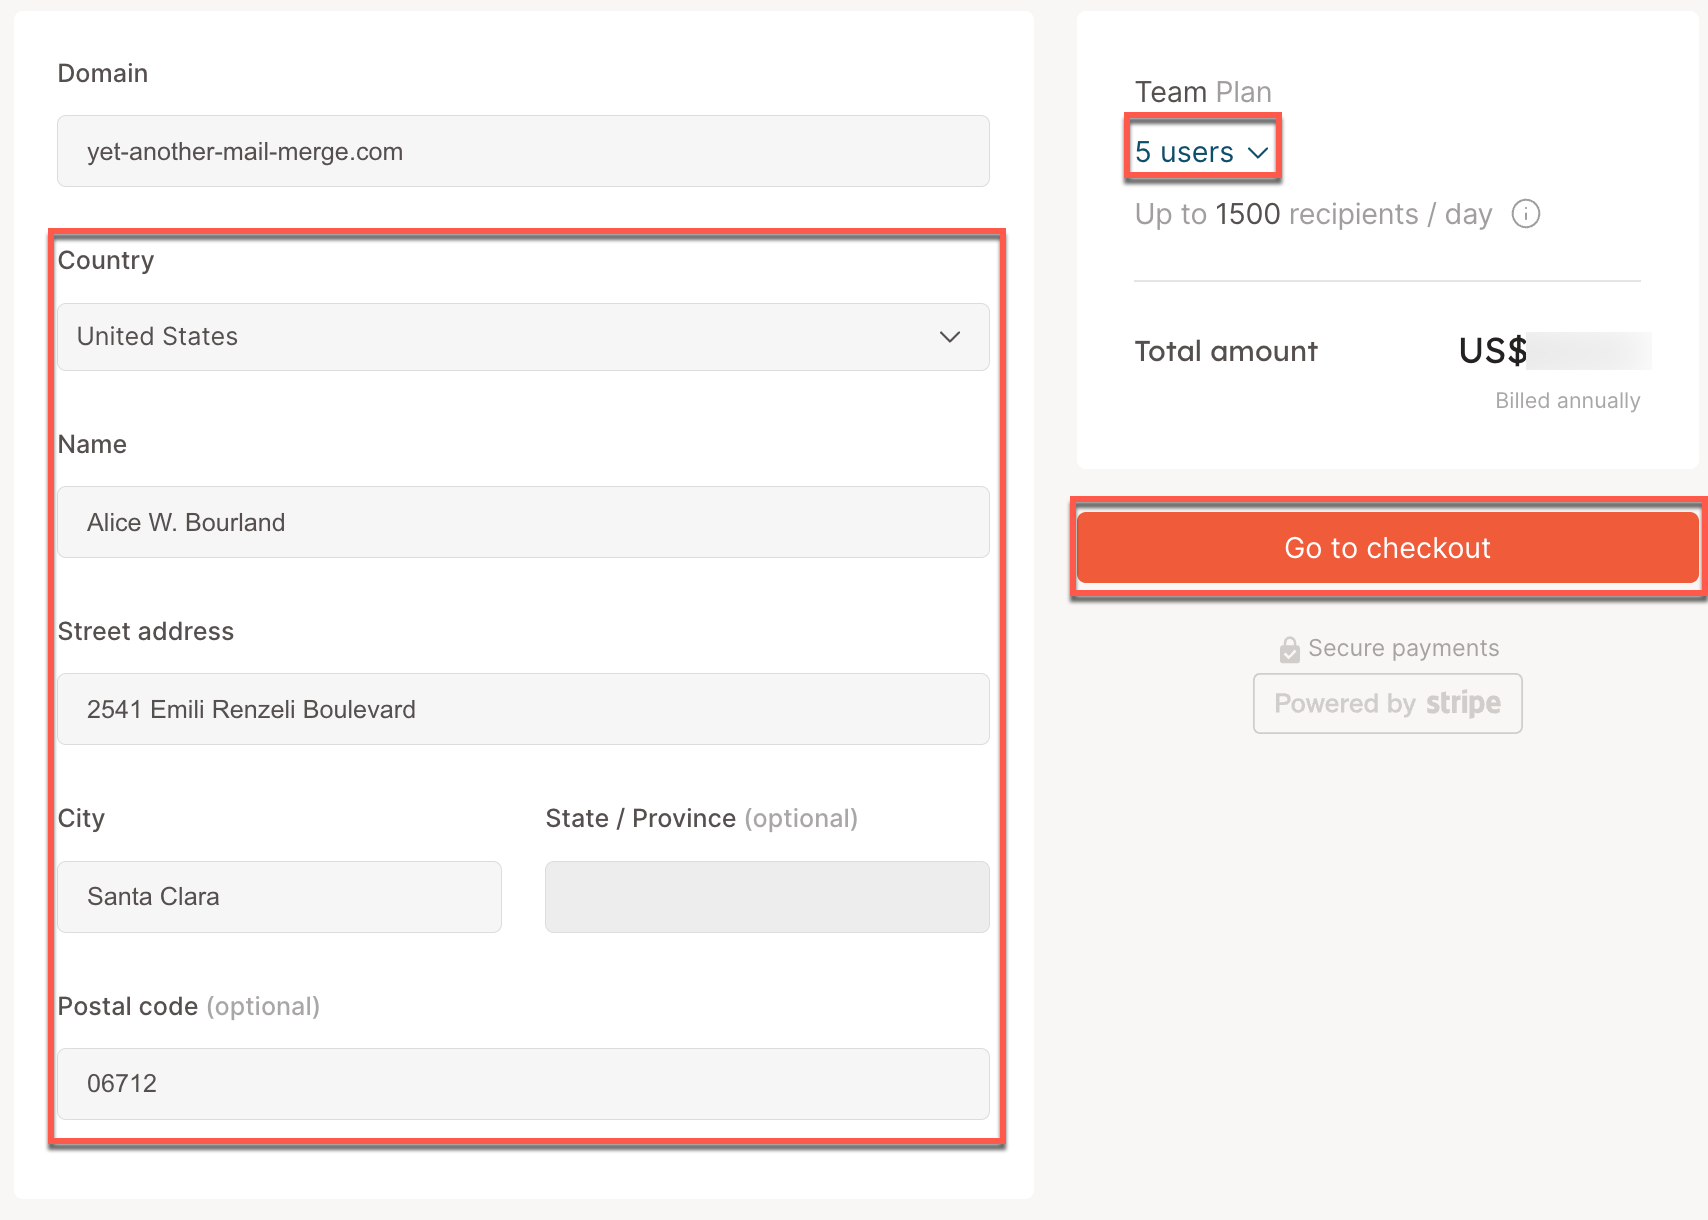Focus the empty State / Province input

tap(767, 897)
